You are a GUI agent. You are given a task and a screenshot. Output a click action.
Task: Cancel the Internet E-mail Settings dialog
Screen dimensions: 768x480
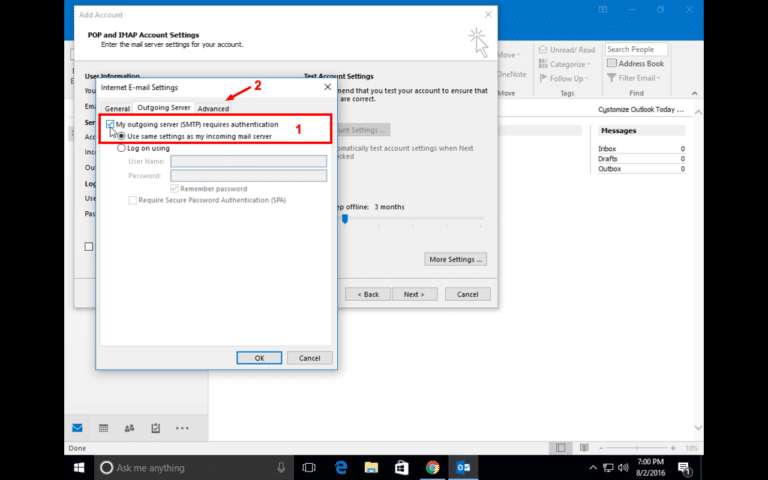(x=310, y=358)
